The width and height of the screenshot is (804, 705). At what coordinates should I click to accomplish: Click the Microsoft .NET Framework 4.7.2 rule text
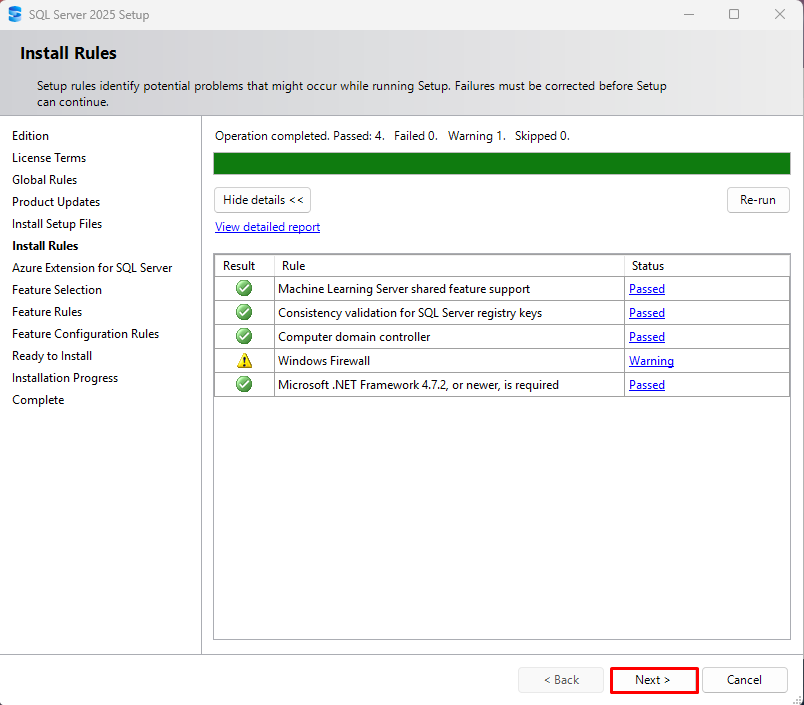418,385
